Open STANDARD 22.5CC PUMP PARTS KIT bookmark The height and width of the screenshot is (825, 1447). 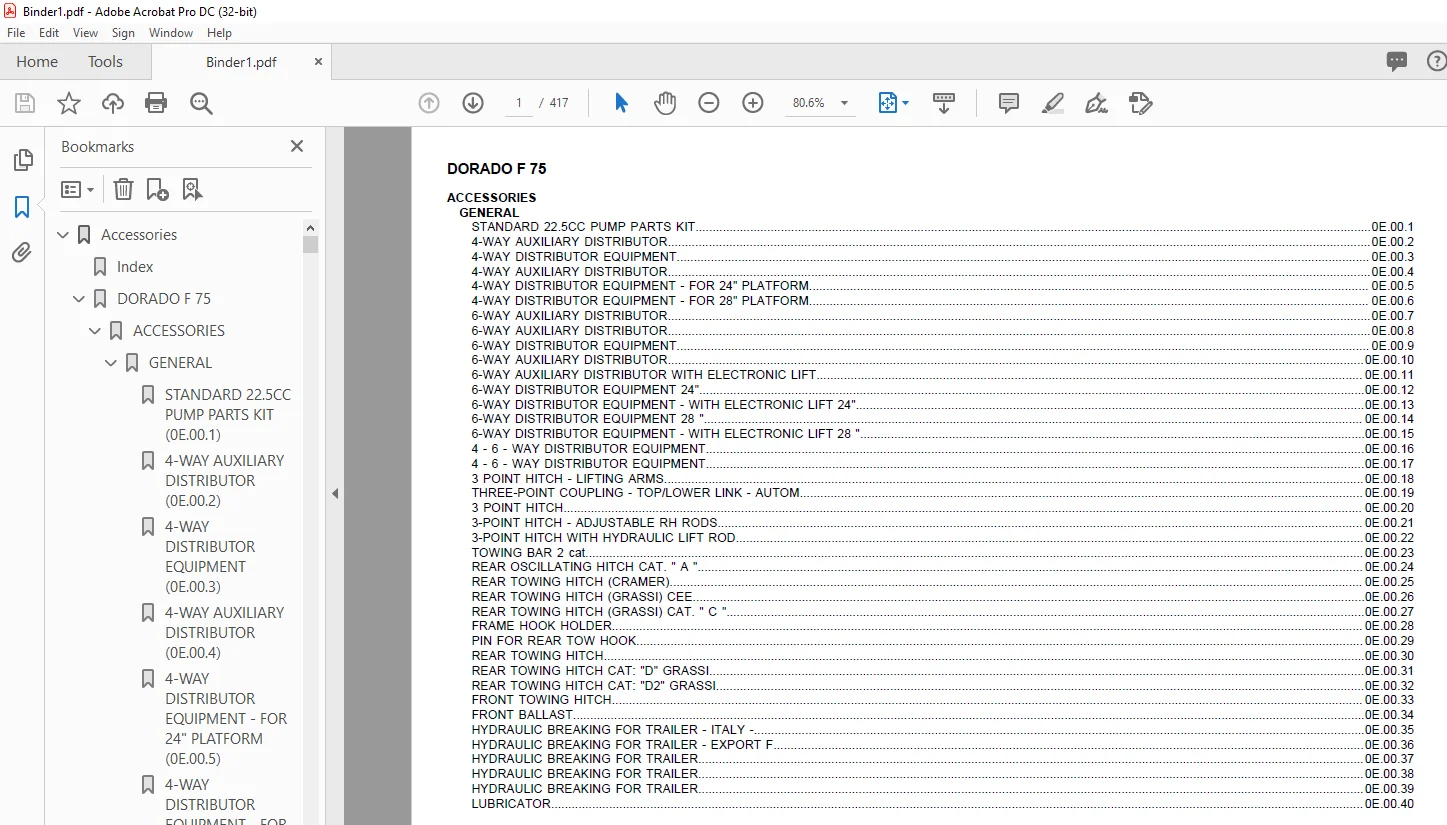[x=228, y=415]
